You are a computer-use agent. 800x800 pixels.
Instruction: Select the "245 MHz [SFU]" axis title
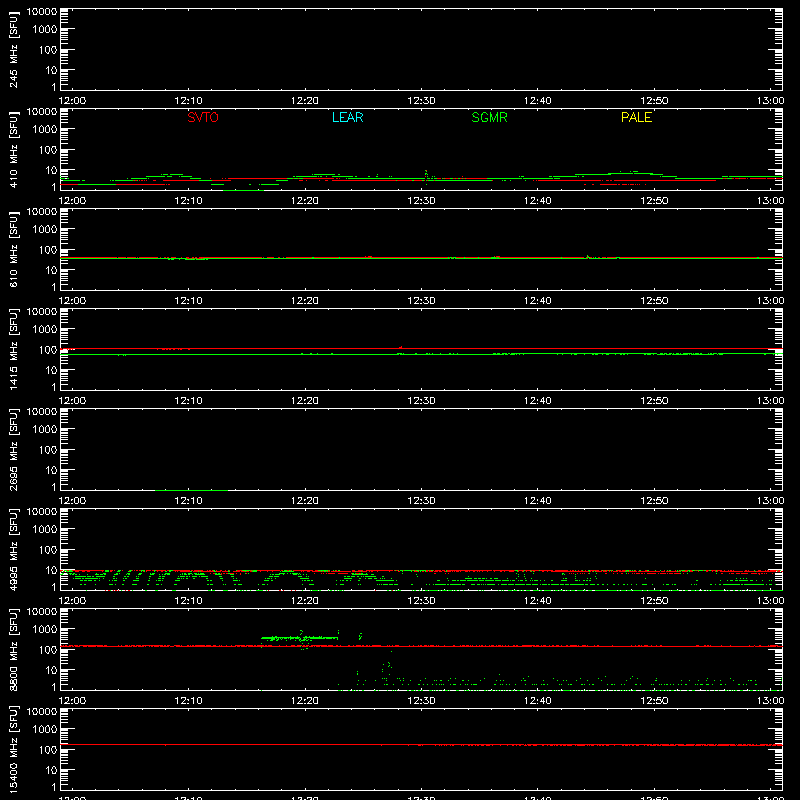pos(13,49)
